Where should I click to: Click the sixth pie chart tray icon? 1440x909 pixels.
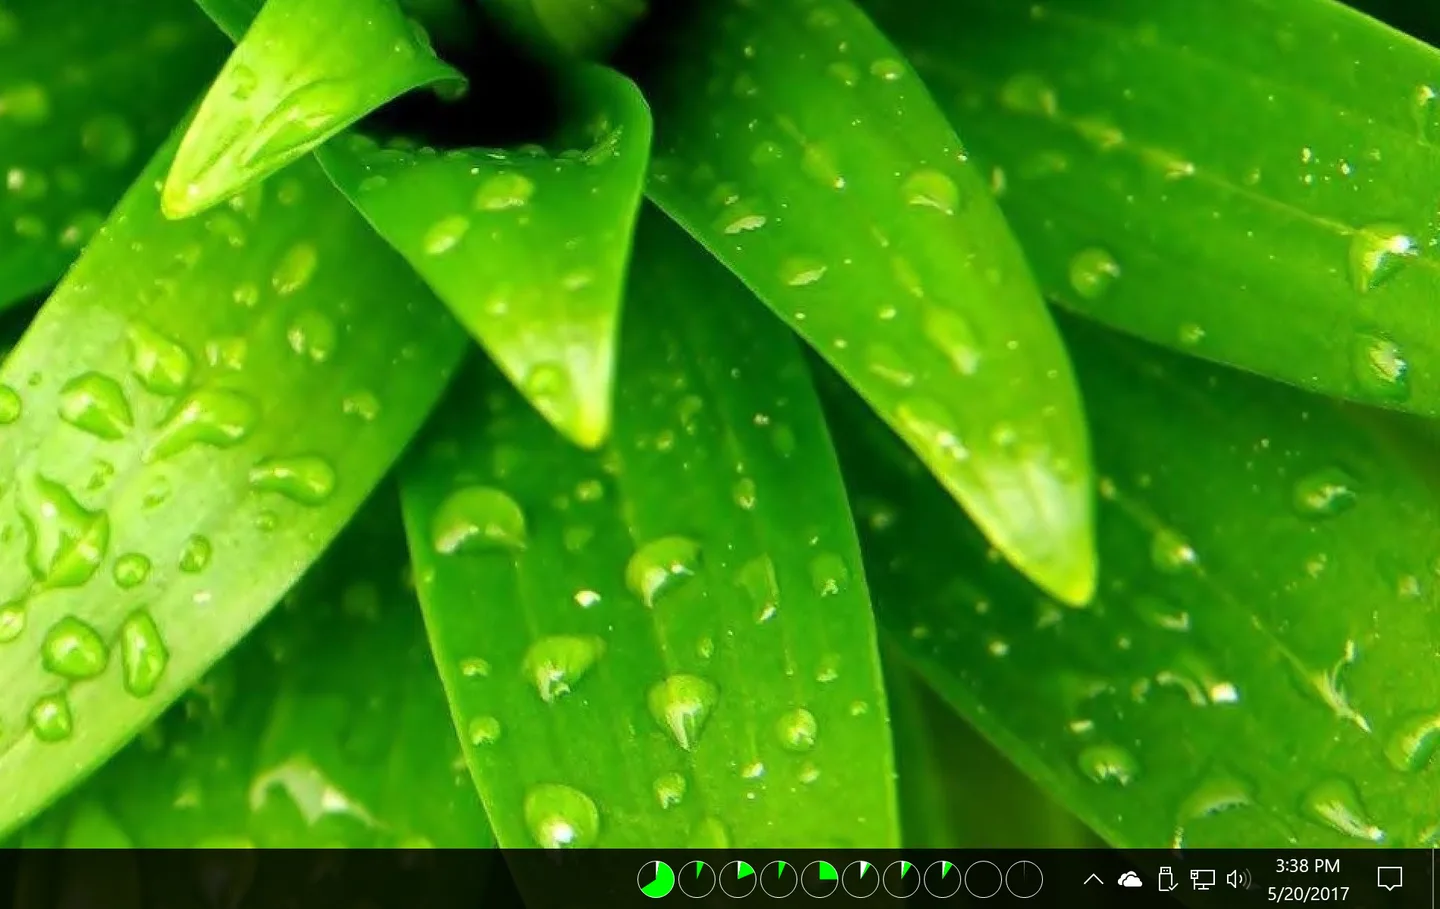point(861,879)
